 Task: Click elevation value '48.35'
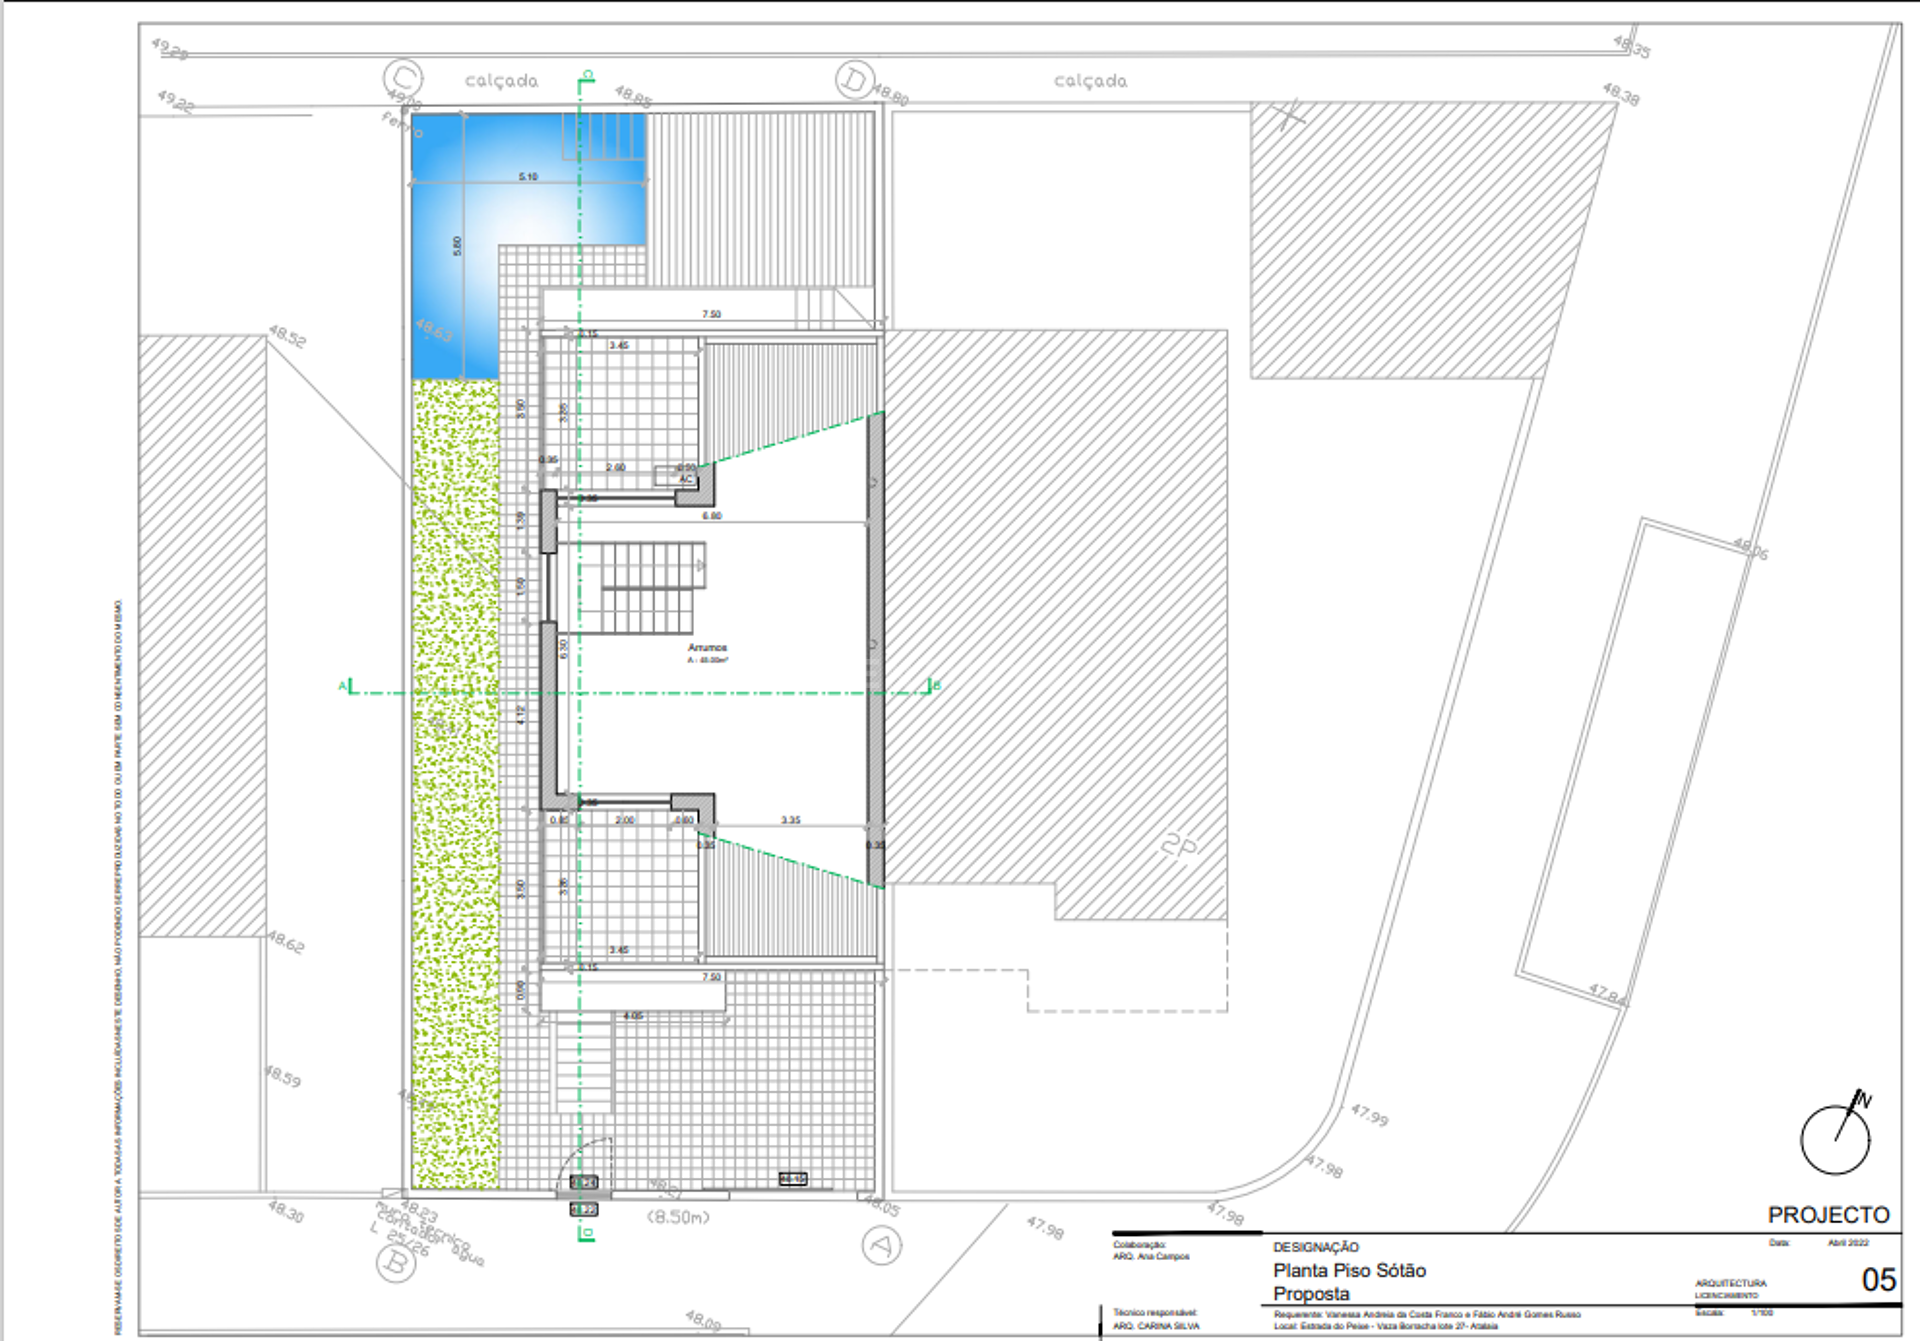coord(1631,46)
